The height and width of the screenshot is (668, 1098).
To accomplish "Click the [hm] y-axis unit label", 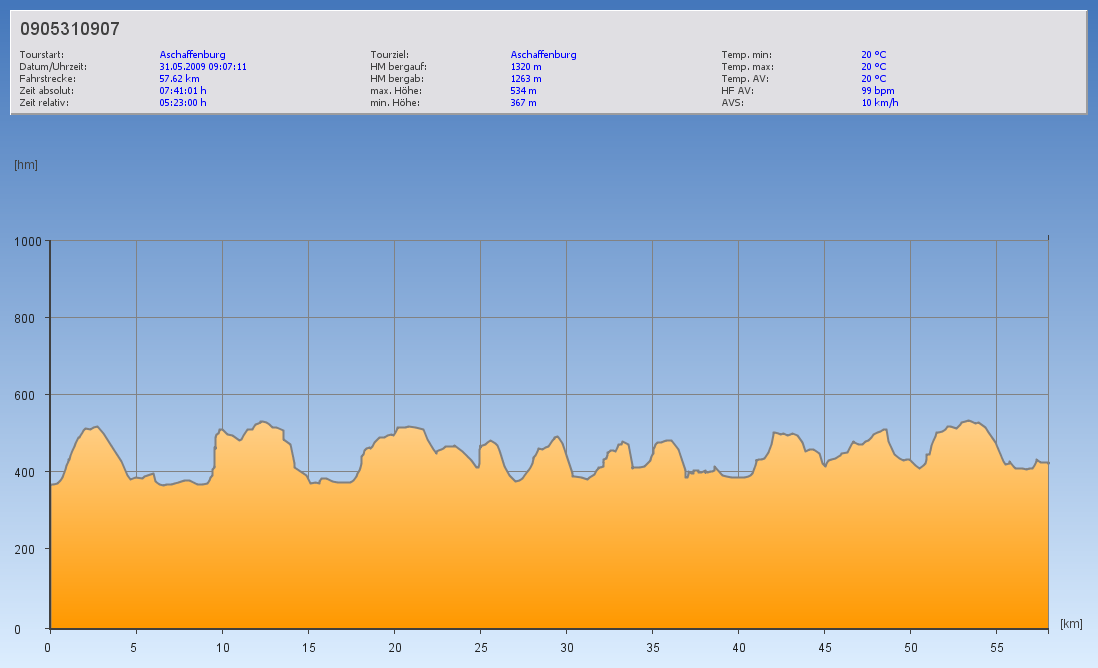I will click(x=26, y=165).
